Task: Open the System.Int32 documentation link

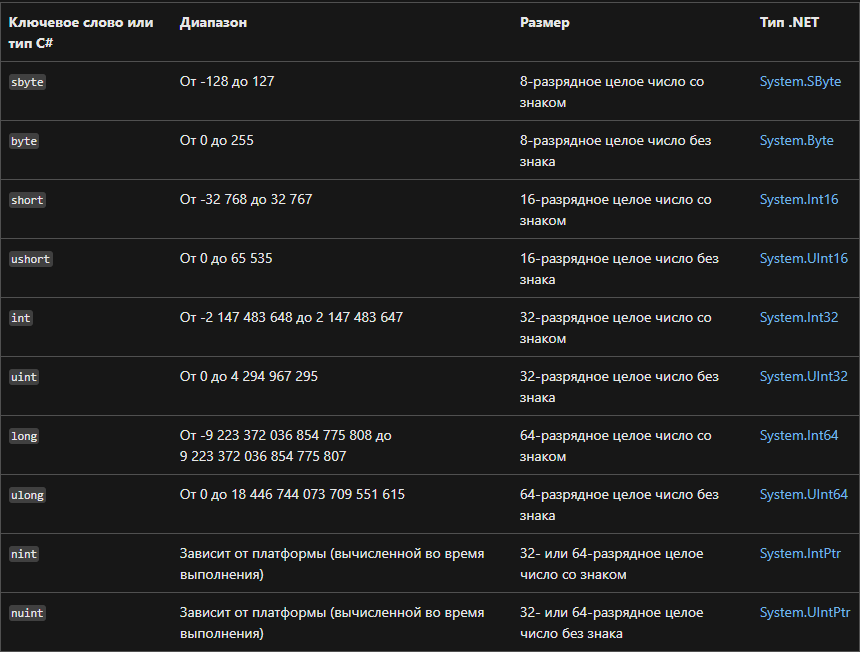Action: (x=798, y=318)
